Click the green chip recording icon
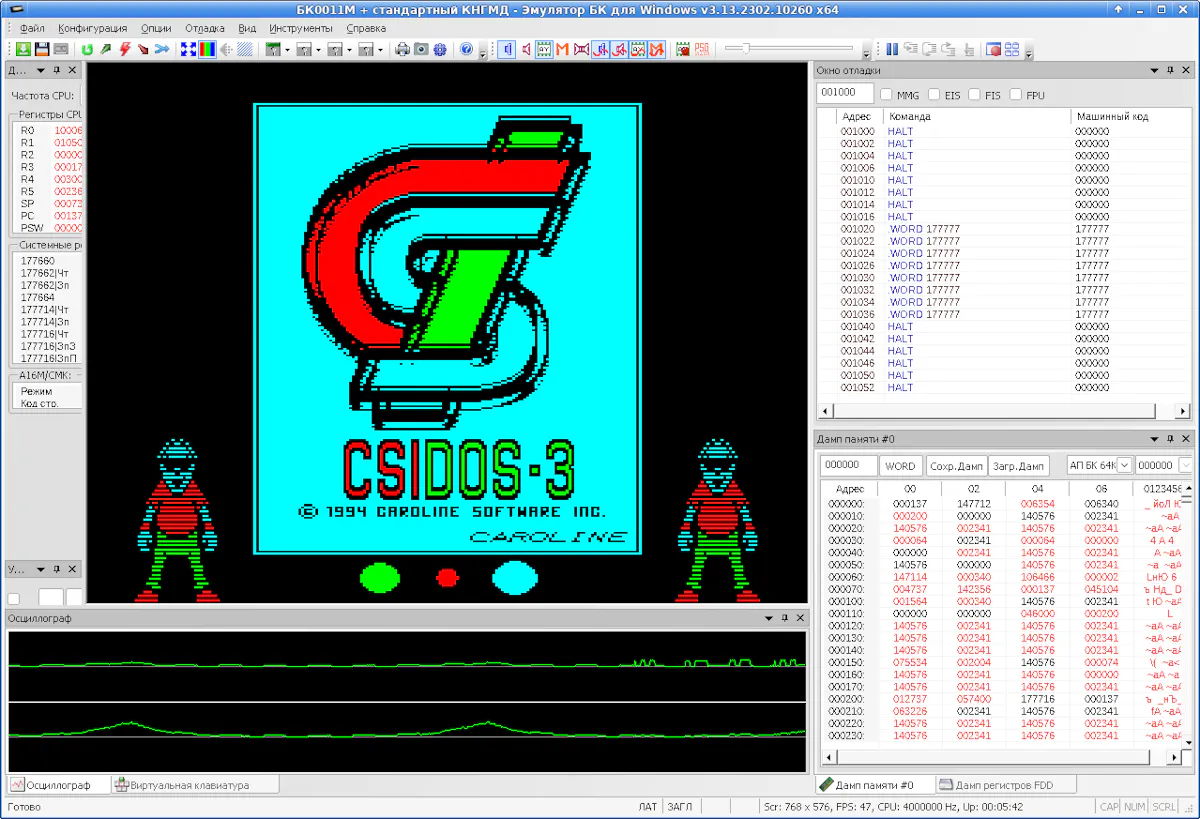Screen dimensions: 1200x819 [683, 49]
